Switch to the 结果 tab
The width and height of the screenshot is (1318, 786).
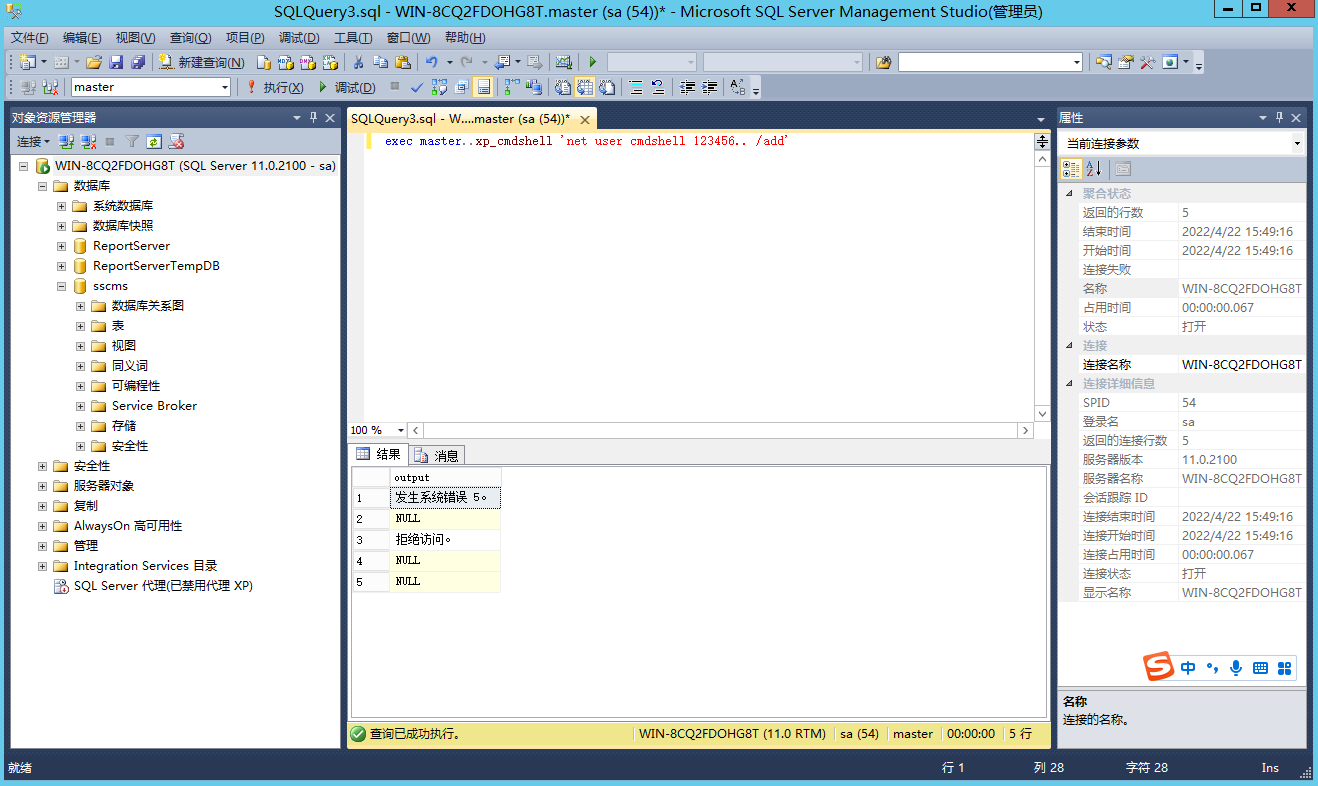(x=379, y=454)
